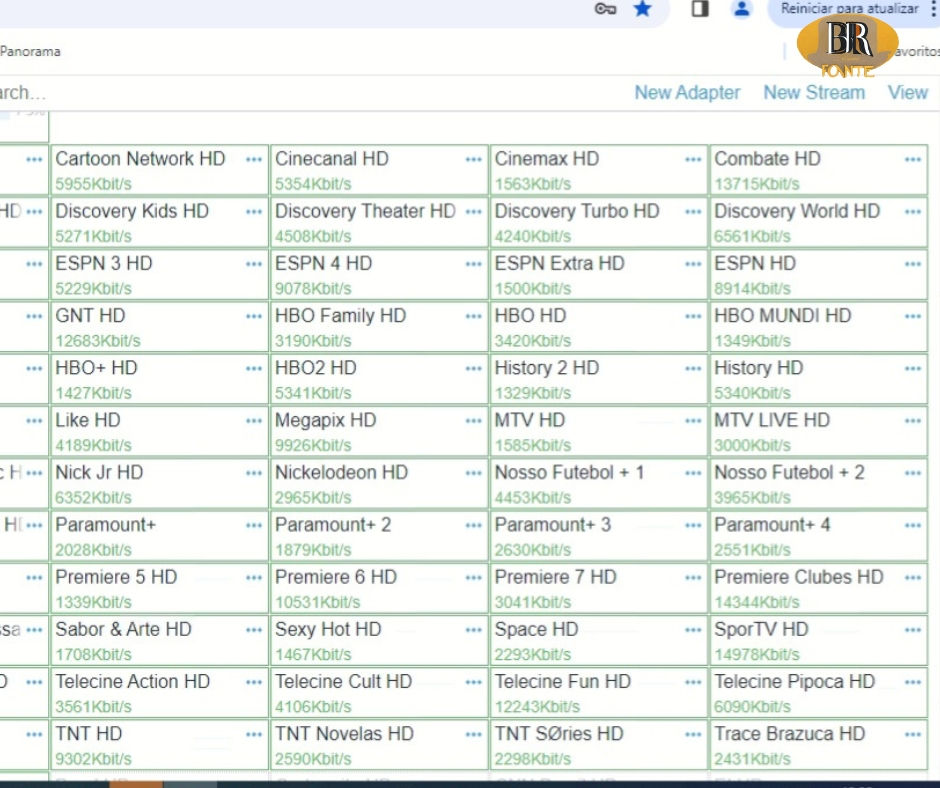This screenshot has width=940, height=788.
Task: Select the Like HD stream name
Action: [88, 420]
